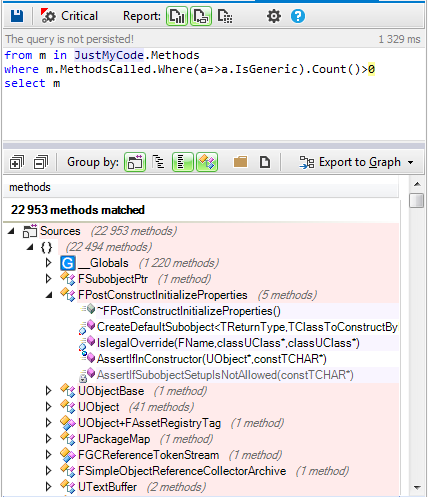428x497 pixels.
Task: Toggle the second green Report button
Action: coord(201,16)
